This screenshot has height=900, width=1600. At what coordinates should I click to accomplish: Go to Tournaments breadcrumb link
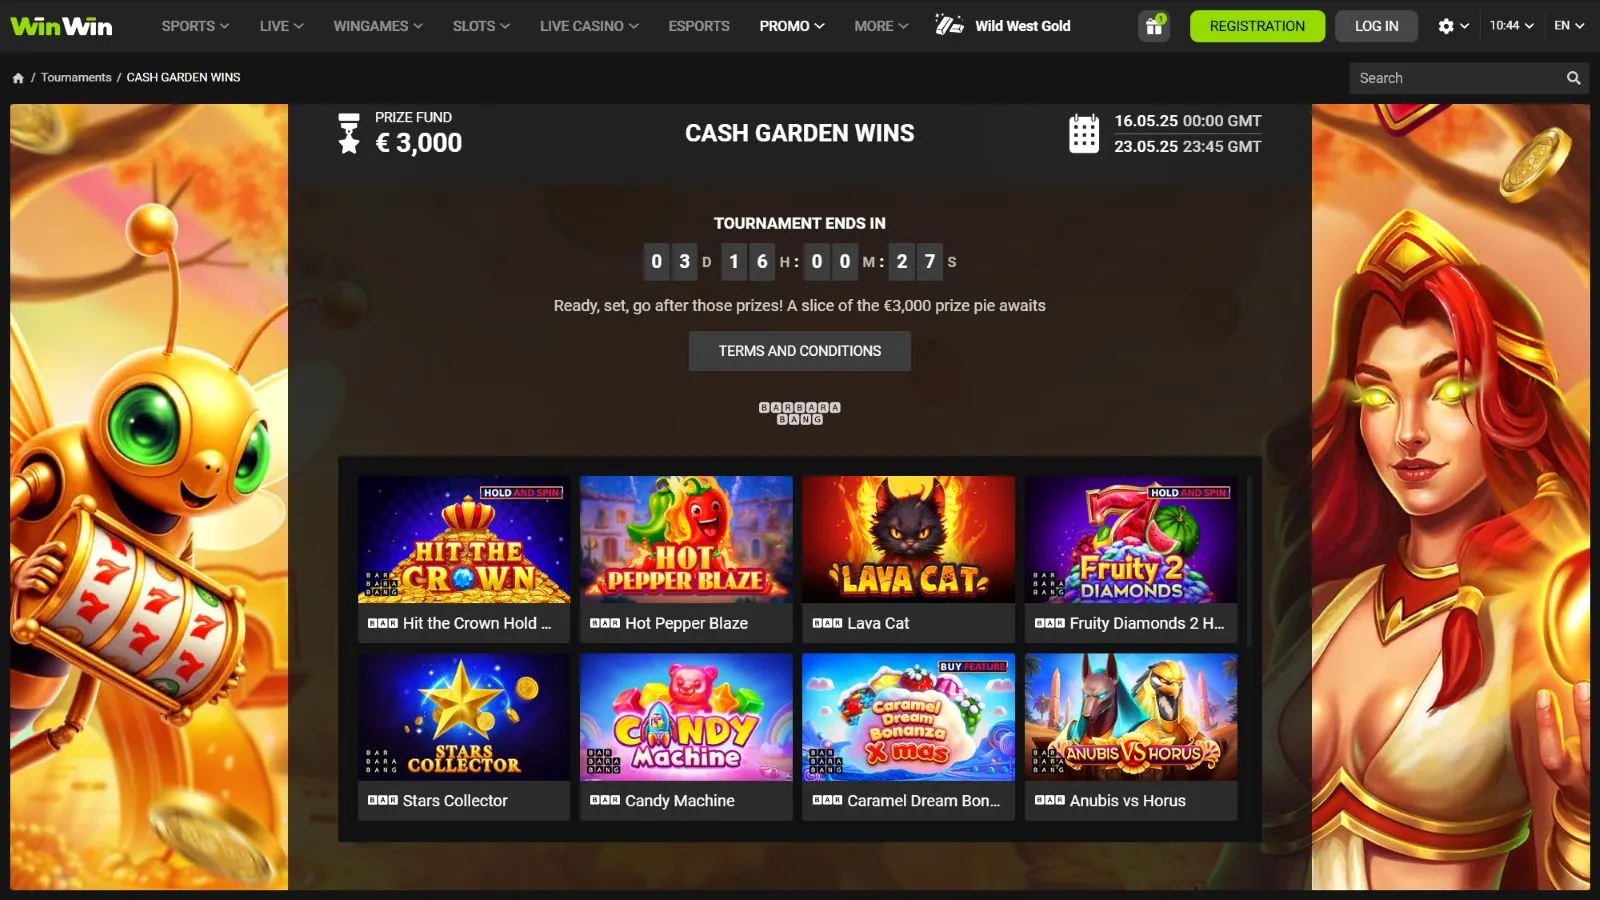[x=76, y=78]
